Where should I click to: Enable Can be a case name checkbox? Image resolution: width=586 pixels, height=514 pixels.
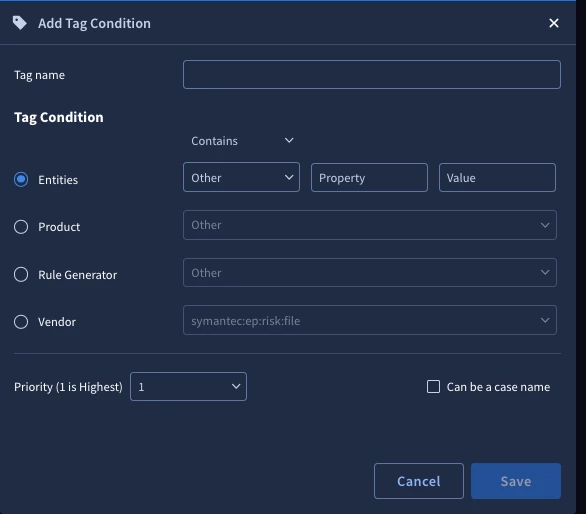click(433, 387)
